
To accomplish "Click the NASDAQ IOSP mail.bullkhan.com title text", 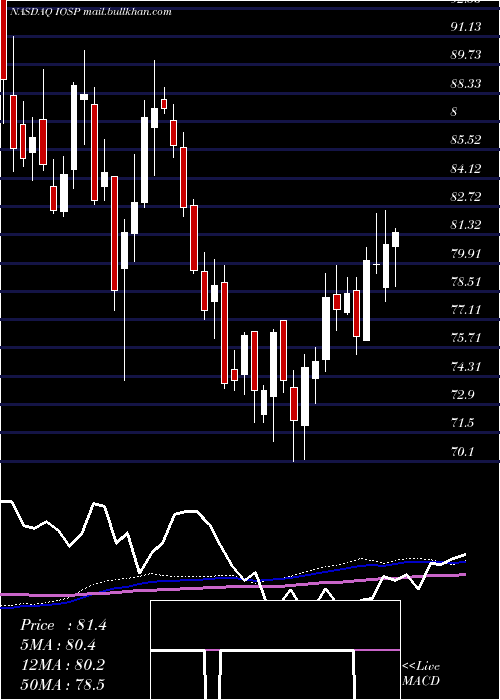I will click(x=90, y=12).
